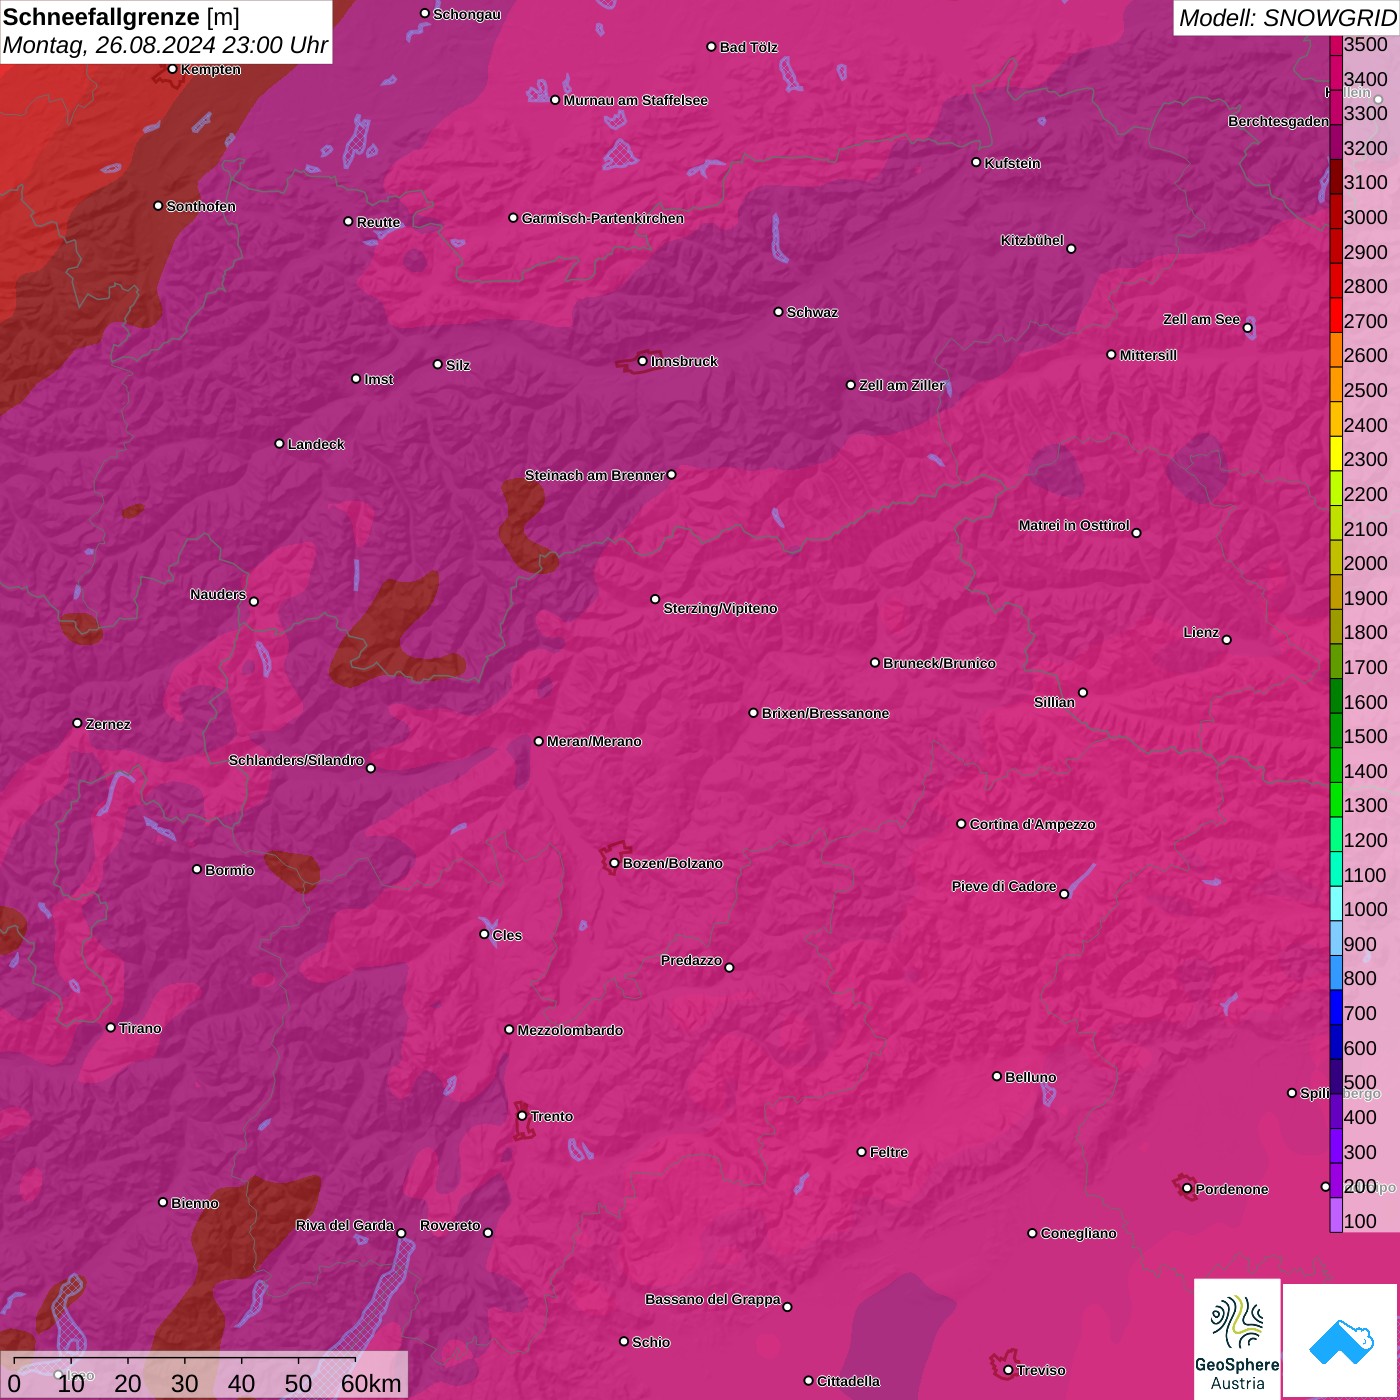Click the Kitzbühel map marker dot
The height and width of the screenshot is (1400, 1400).
coord(1071,249)
